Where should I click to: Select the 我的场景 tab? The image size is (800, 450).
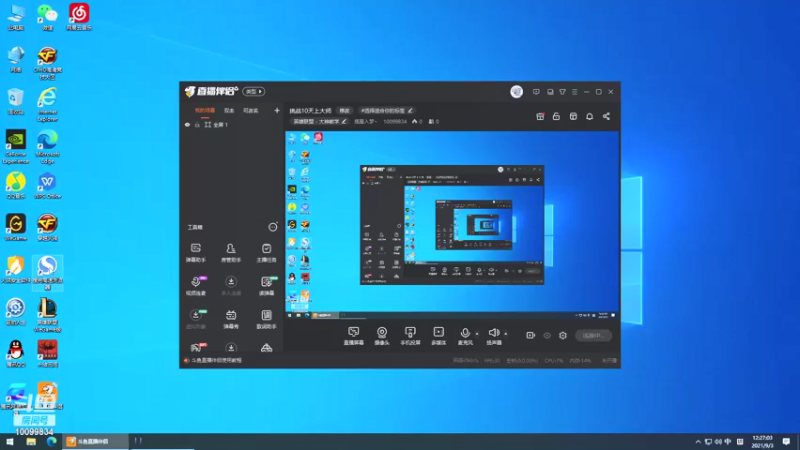205,111
